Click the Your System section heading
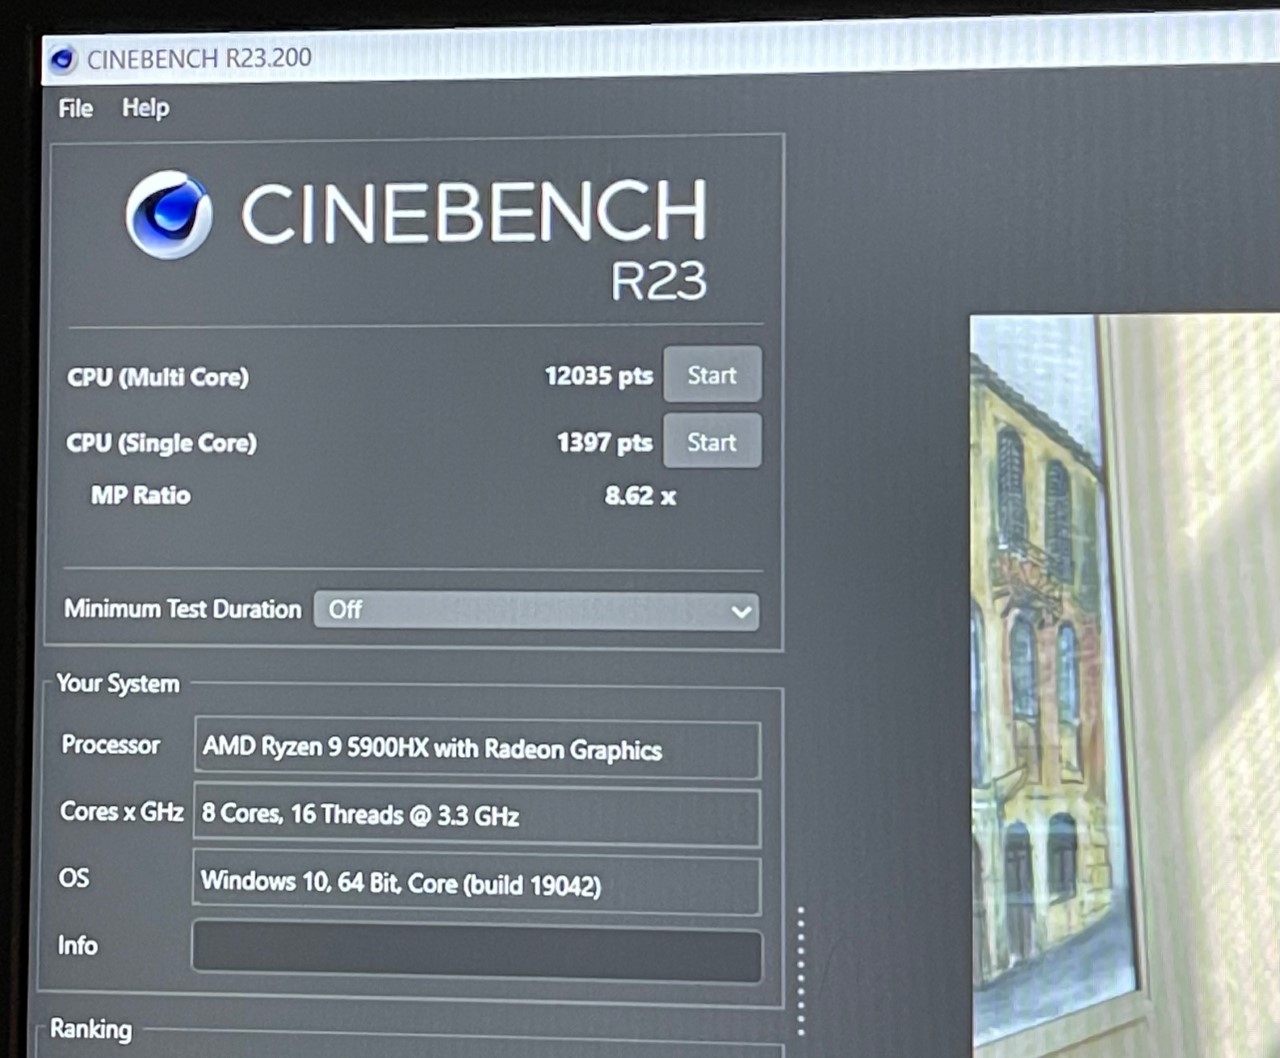 click(x=118, y=684)
